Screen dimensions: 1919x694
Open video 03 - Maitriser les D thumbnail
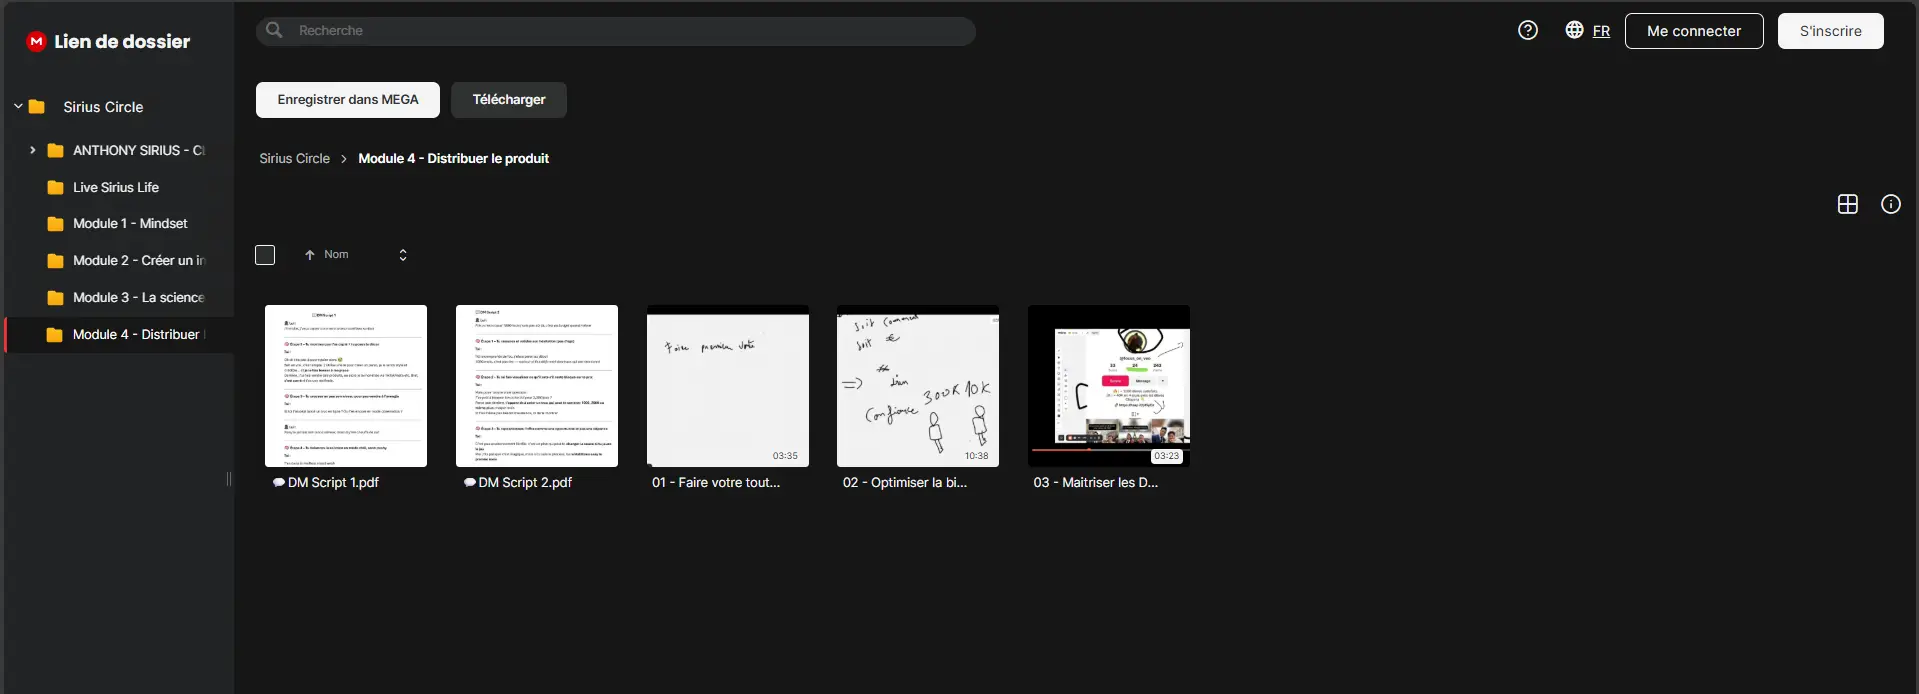tap(1109, 386)
